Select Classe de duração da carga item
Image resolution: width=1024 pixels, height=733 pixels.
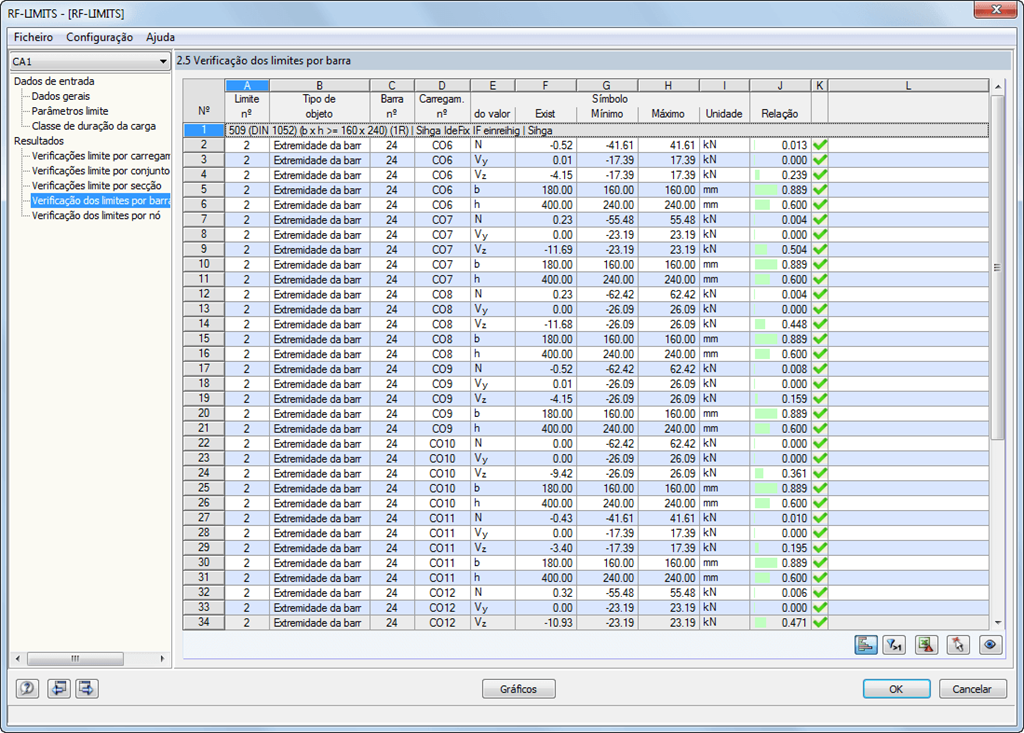tap(93, 126)
